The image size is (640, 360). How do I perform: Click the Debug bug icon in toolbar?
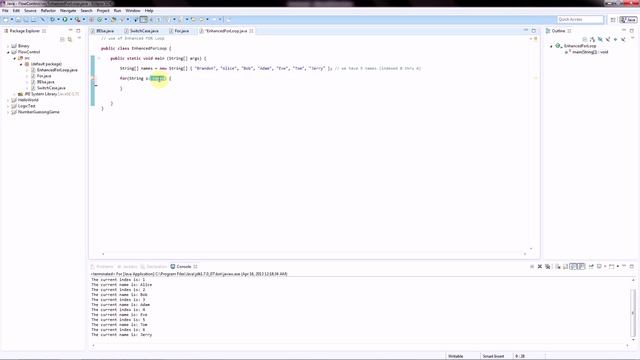point(52,20)
